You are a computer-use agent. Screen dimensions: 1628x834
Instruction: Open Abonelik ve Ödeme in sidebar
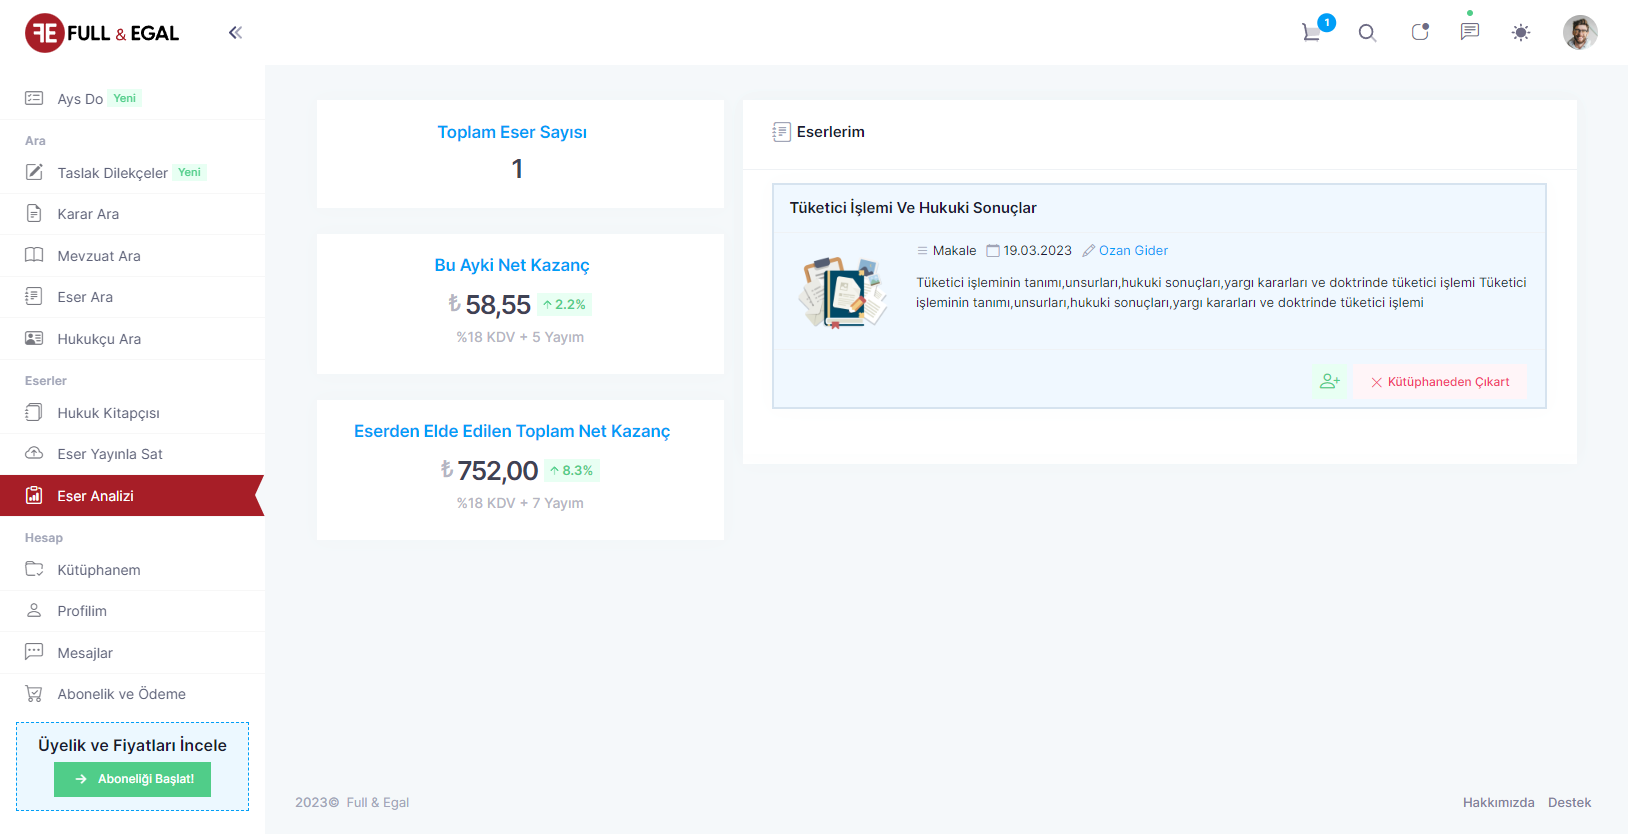[121, 694]
